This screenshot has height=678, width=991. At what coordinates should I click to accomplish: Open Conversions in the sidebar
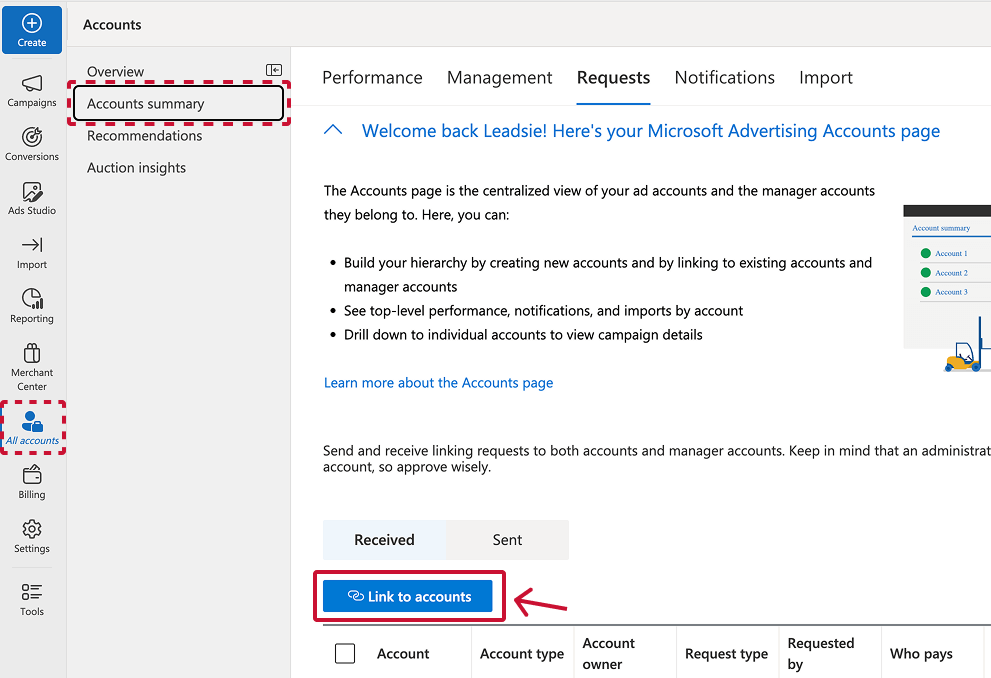pos(32,145)
